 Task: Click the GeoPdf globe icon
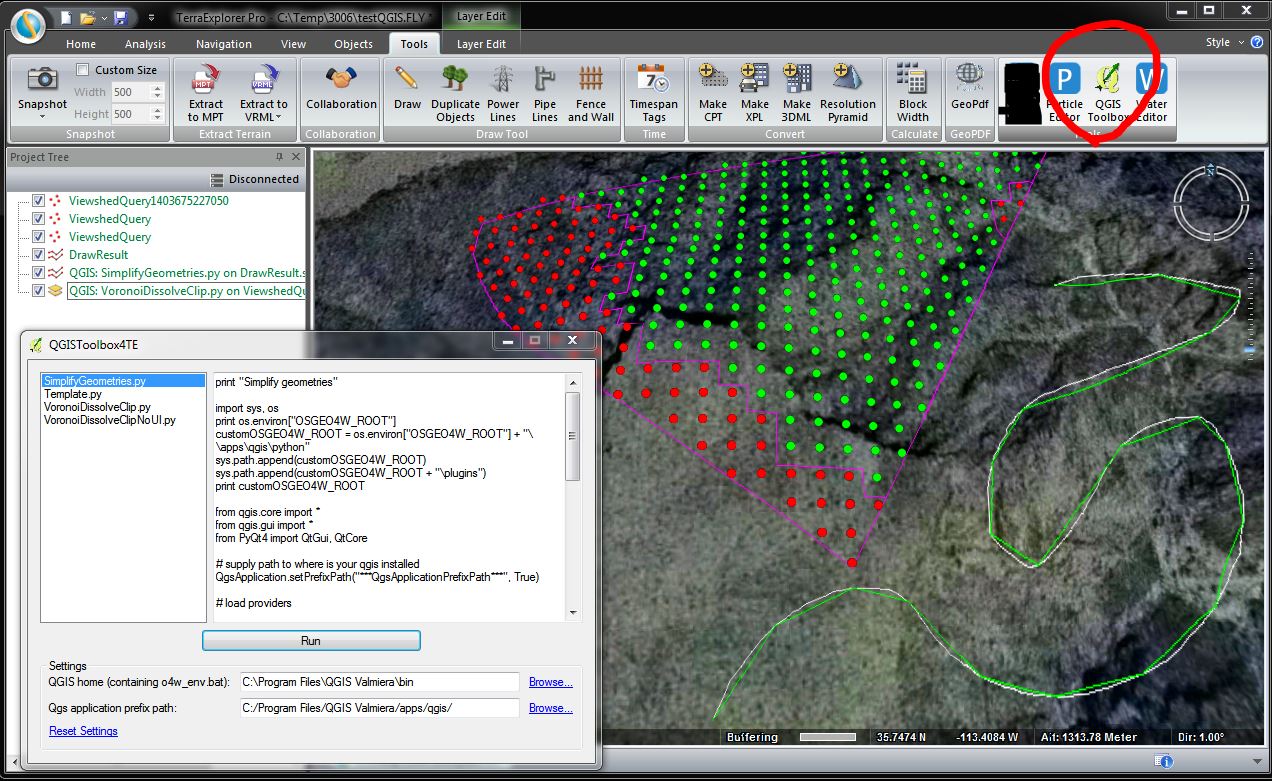pyautogui.click(x=969, y=78)
